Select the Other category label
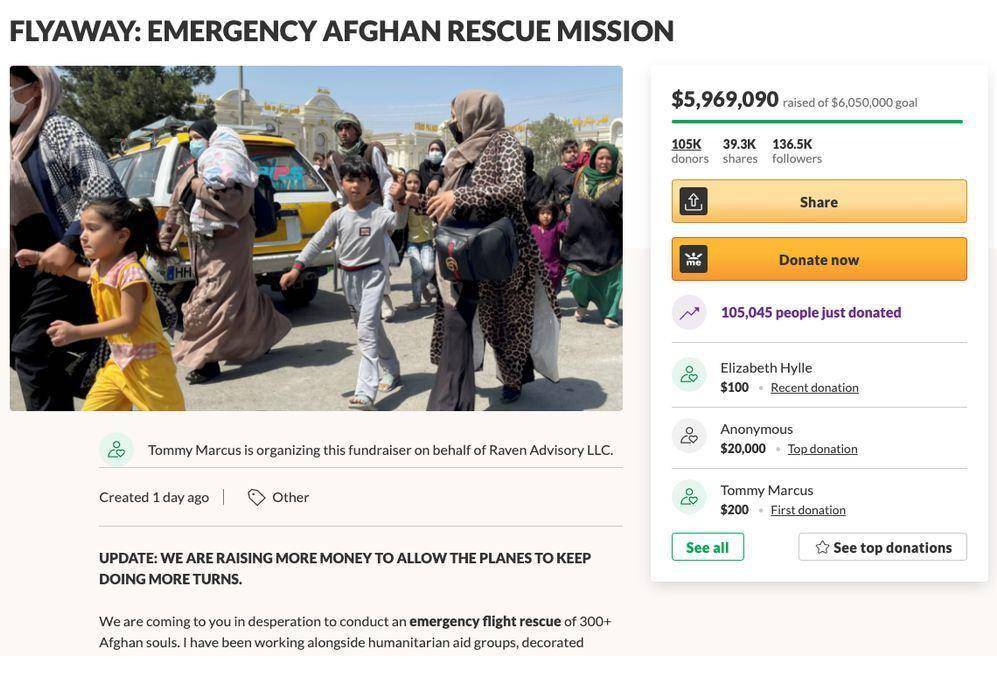Screen dimensions: 997x673 (x=291, y=497)
